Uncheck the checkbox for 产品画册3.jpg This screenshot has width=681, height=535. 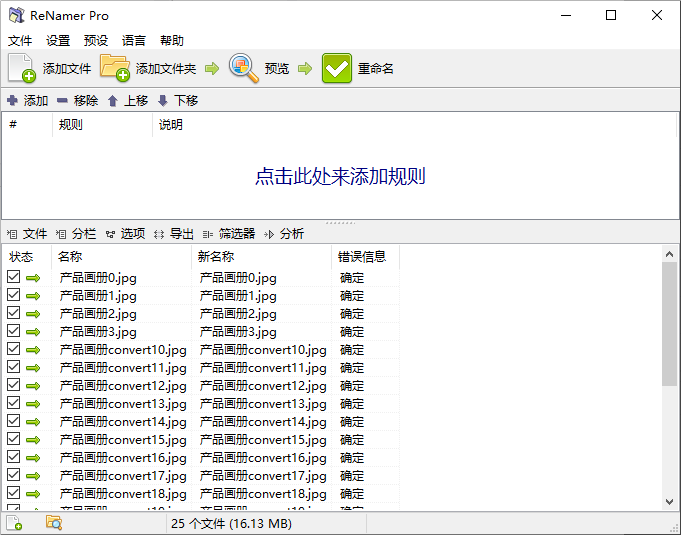(x=13, y=331)
